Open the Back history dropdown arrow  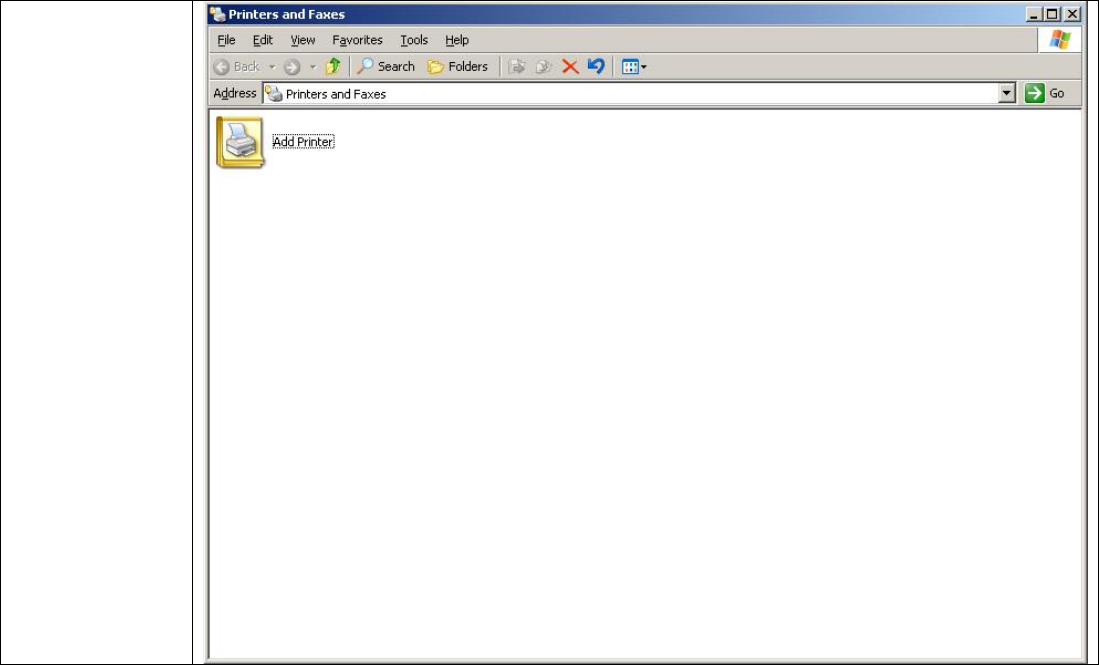point(272,67)
